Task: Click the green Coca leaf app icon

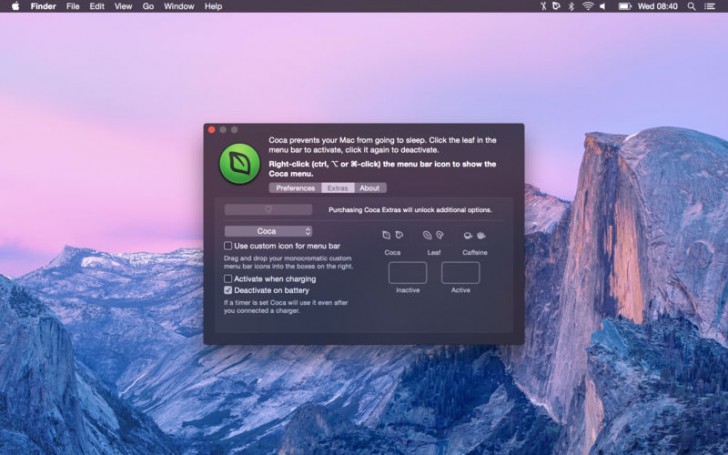Action: point(240,163)
